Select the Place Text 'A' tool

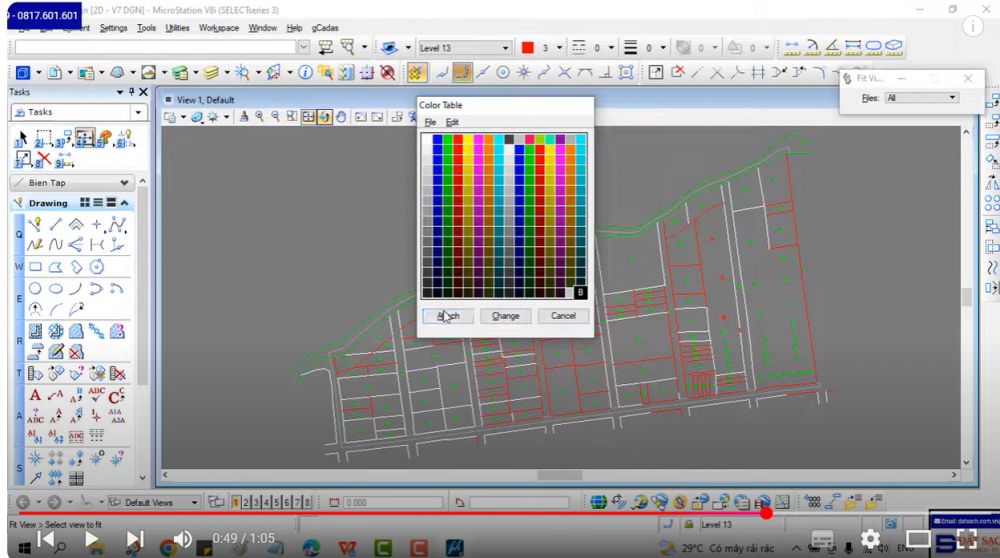(x=36, y=396)
